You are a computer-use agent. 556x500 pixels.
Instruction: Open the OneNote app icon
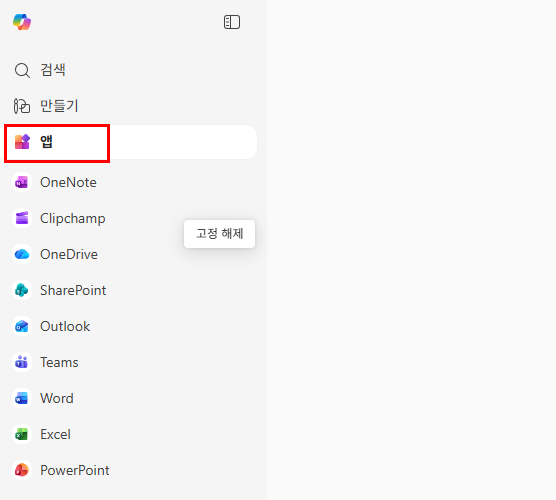click(22, 183)
